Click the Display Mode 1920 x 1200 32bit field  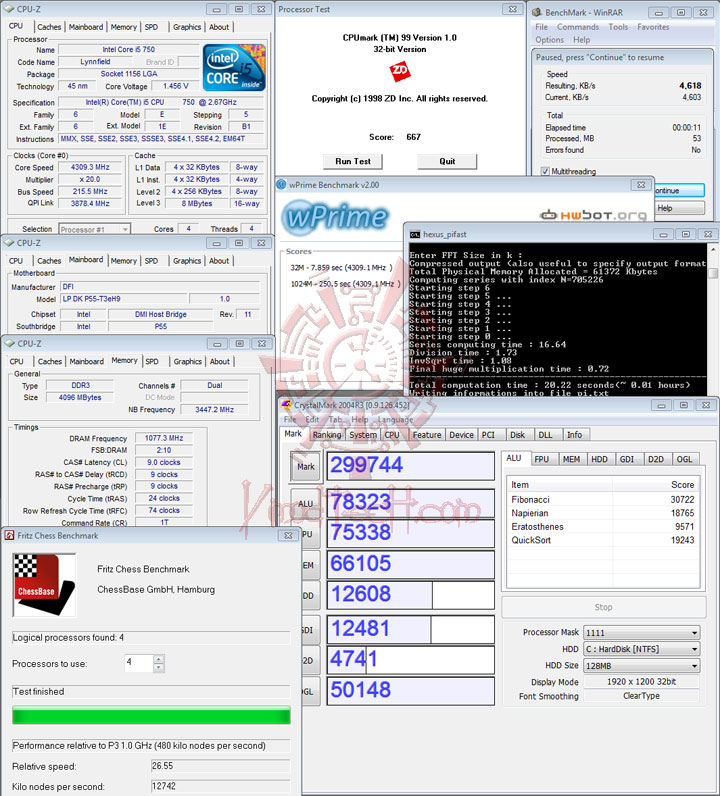(x=641, y=682)
